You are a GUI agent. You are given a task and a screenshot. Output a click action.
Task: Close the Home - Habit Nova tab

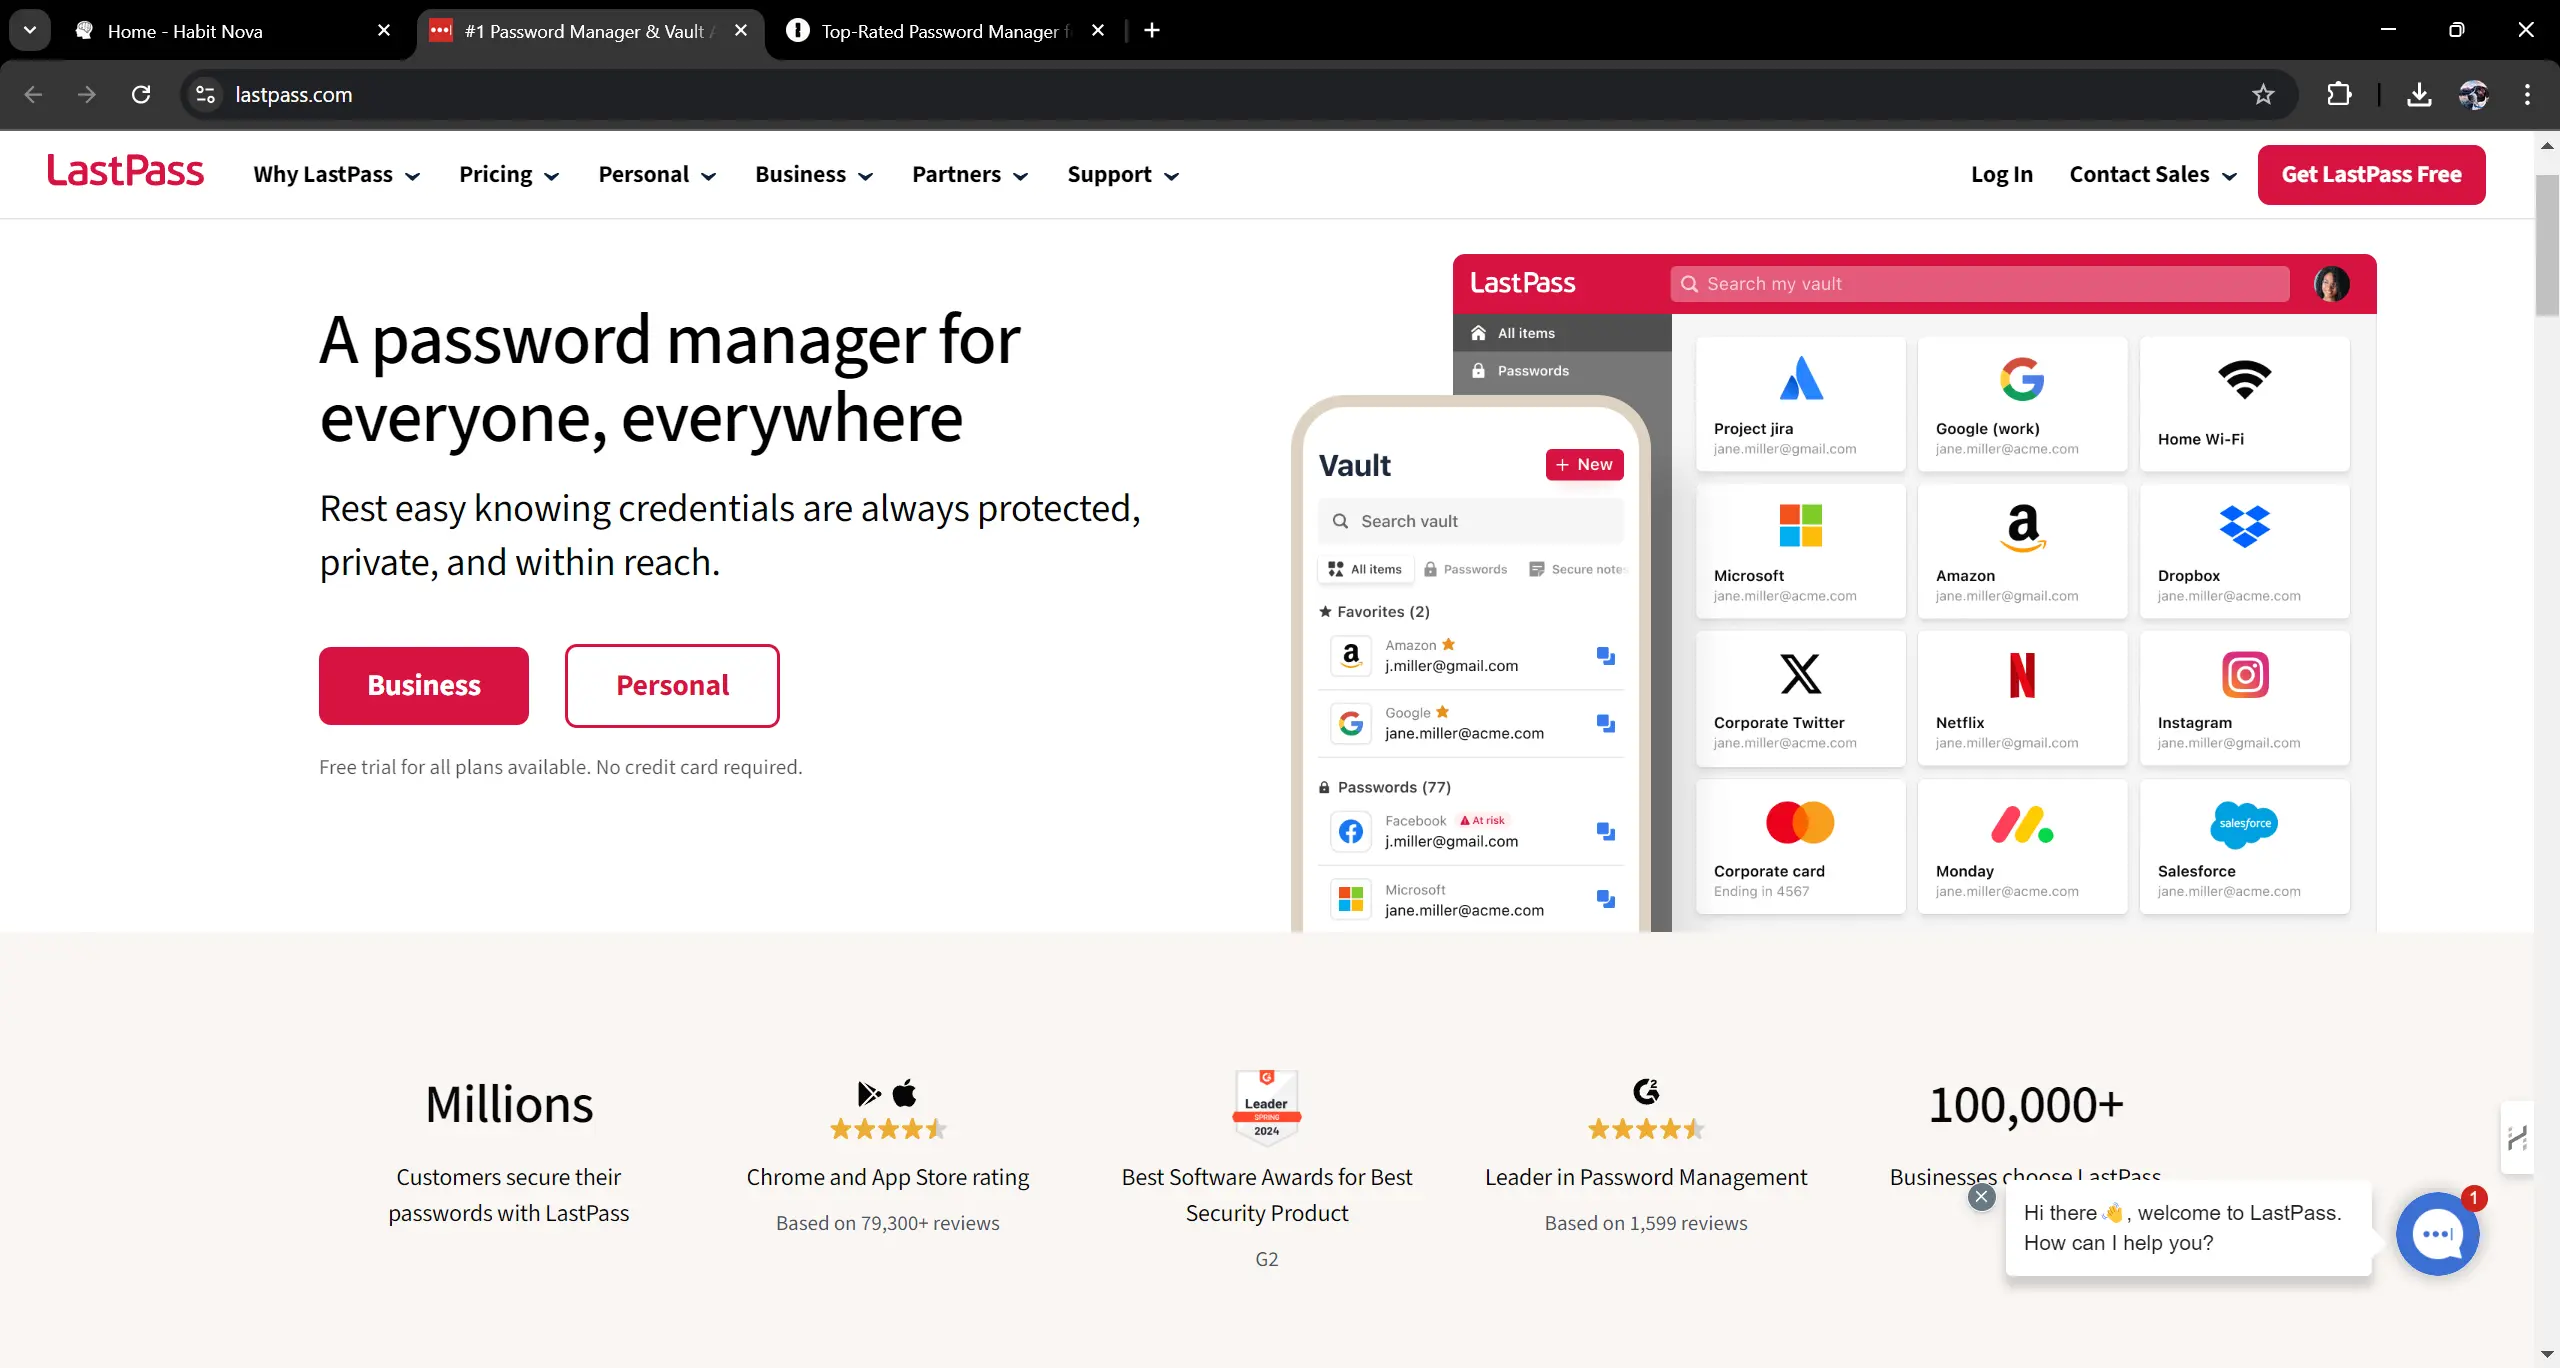click(x=384, y=31)
